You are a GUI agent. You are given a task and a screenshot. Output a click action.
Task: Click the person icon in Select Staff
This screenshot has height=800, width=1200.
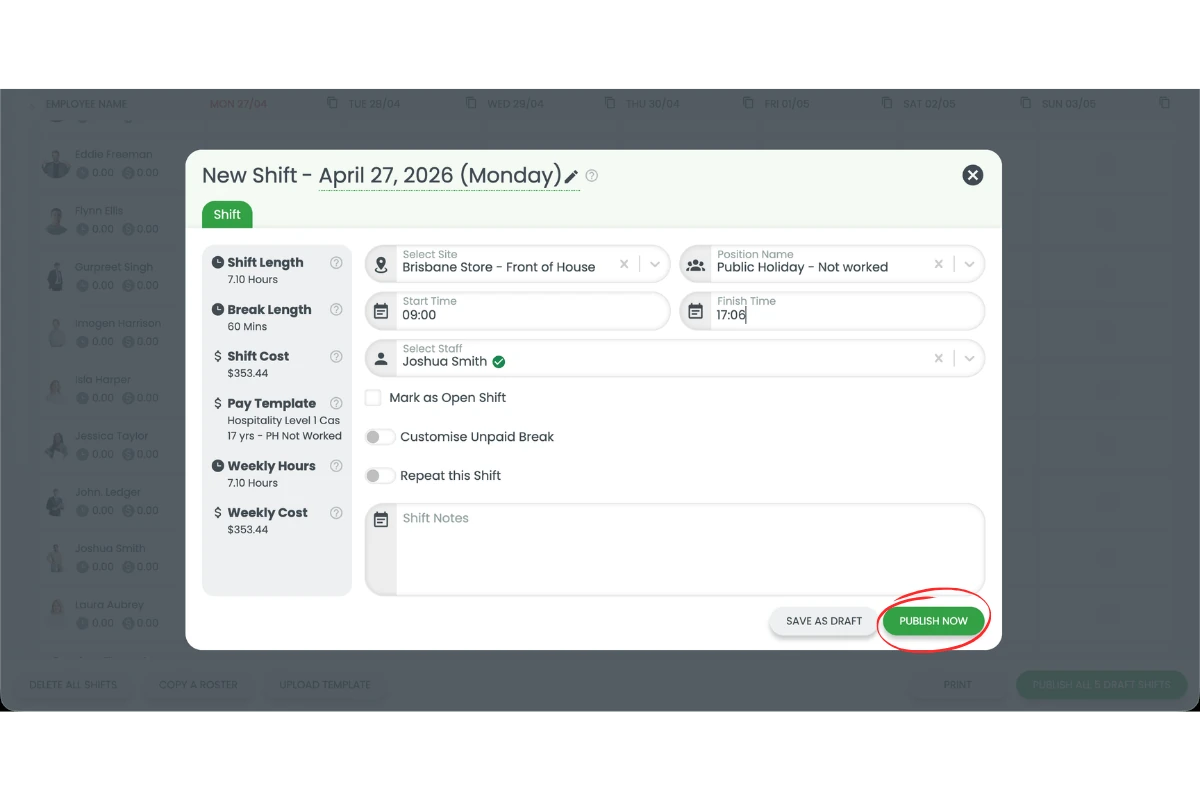point(380,358)
